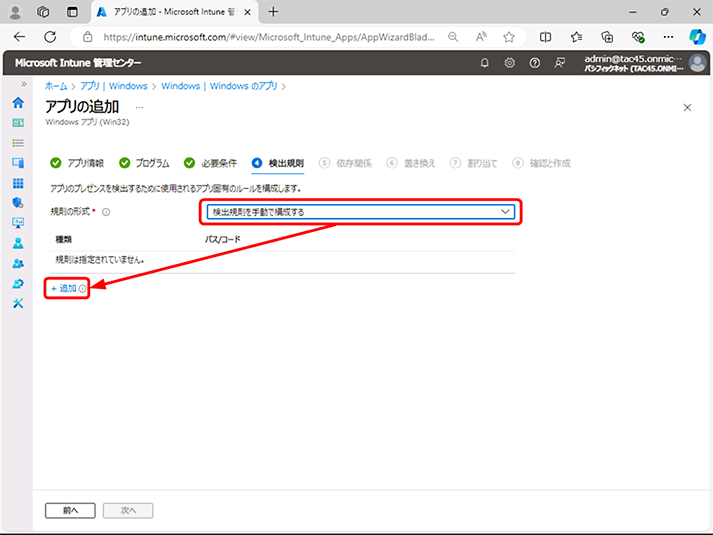Switch to アプリ情報 step tab

pos(77,163)
